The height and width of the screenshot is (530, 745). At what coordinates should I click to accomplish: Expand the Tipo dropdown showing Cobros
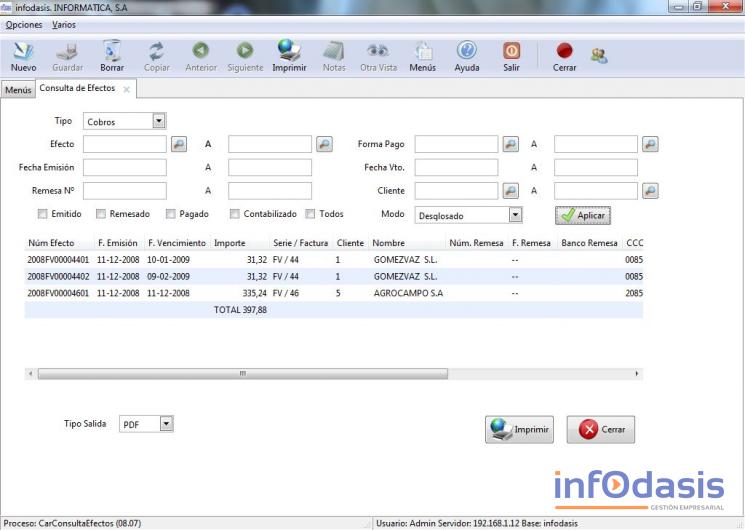159,121
